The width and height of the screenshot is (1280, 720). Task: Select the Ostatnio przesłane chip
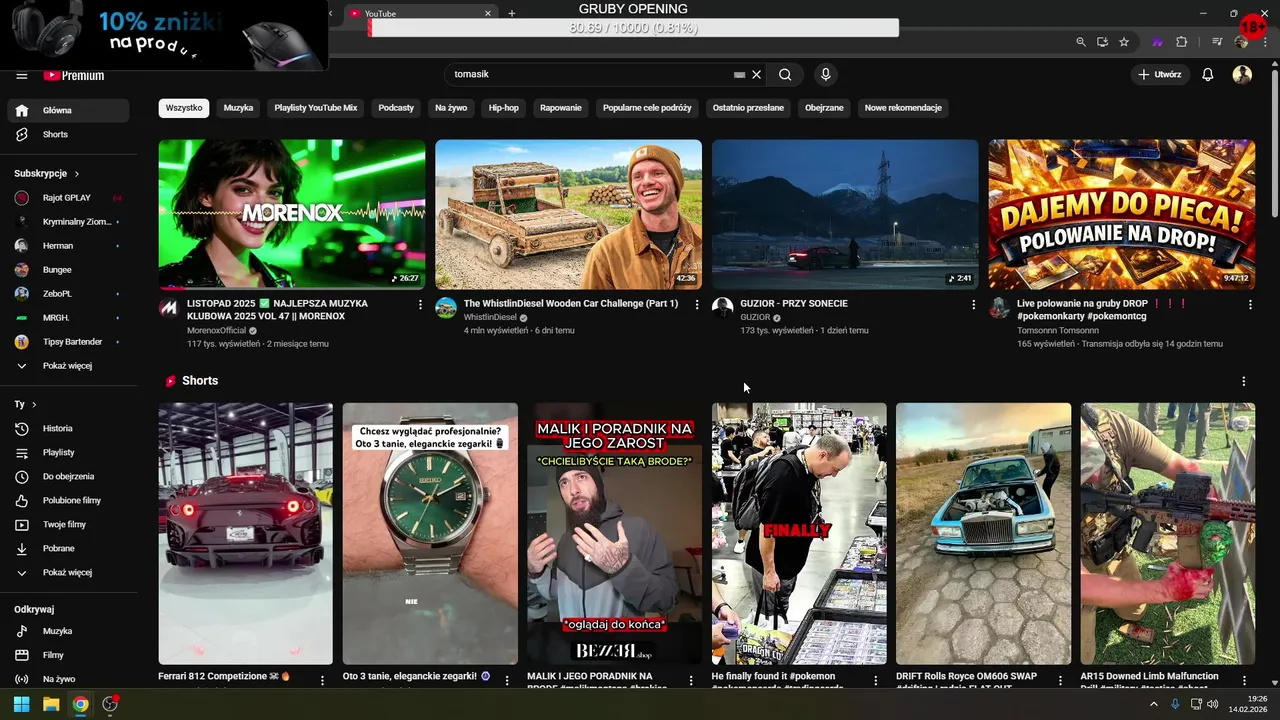pos(748,108)
